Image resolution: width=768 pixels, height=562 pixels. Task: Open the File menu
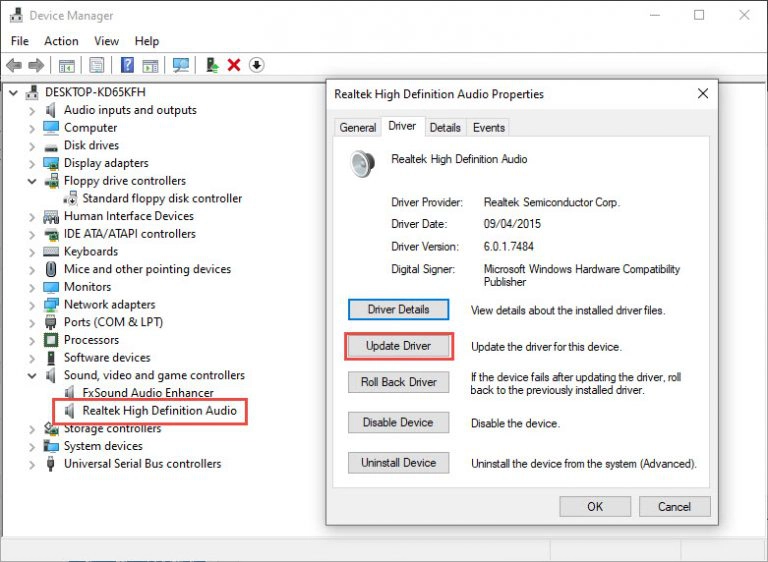(20, 41)
